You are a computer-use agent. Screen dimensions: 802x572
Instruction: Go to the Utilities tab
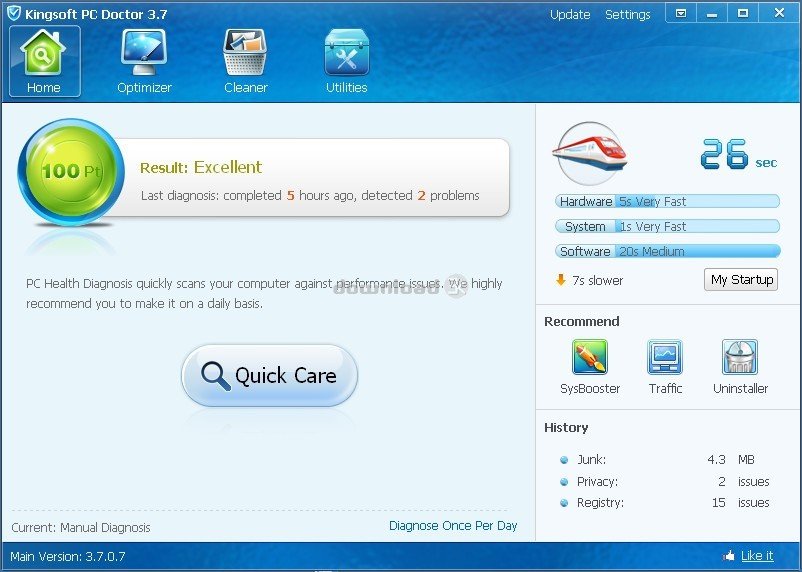[346, 61]
